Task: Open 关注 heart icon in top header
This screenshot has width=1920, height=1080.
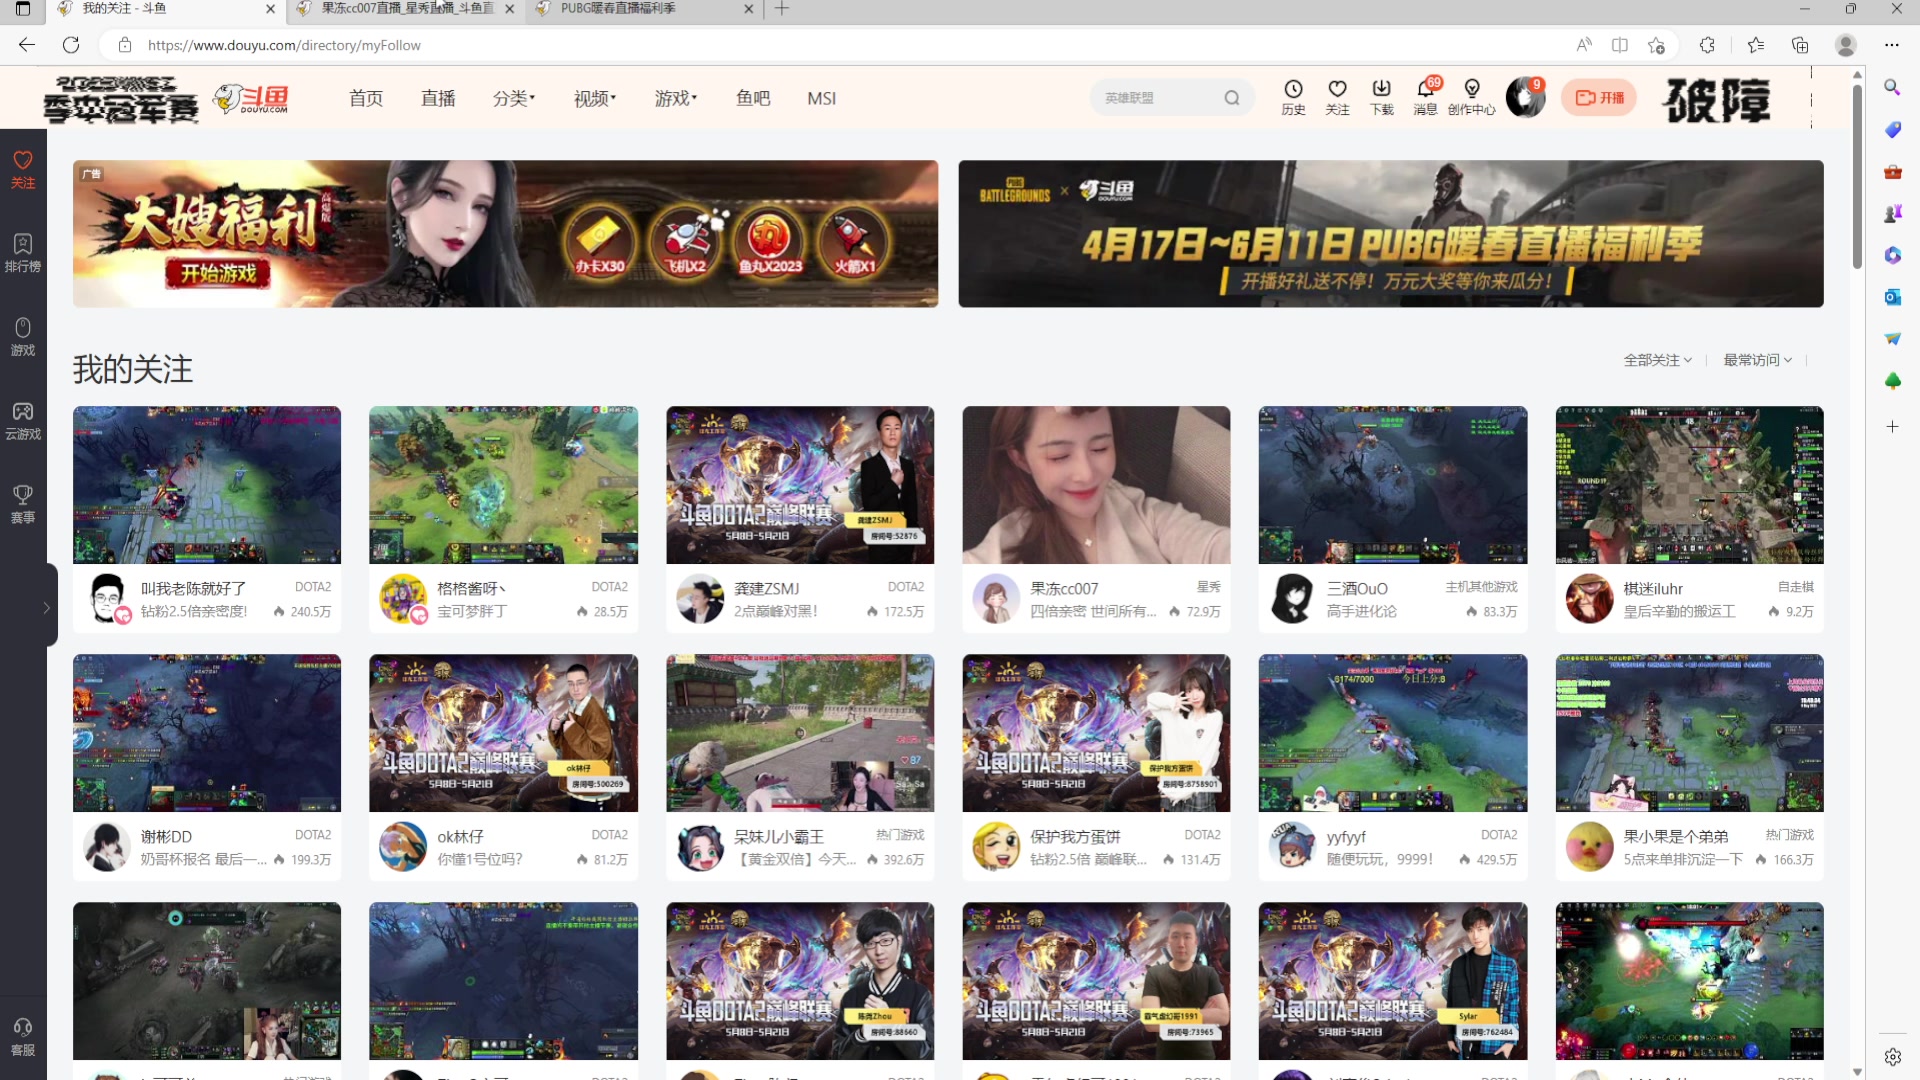Action: click(x=1337, y=97)
